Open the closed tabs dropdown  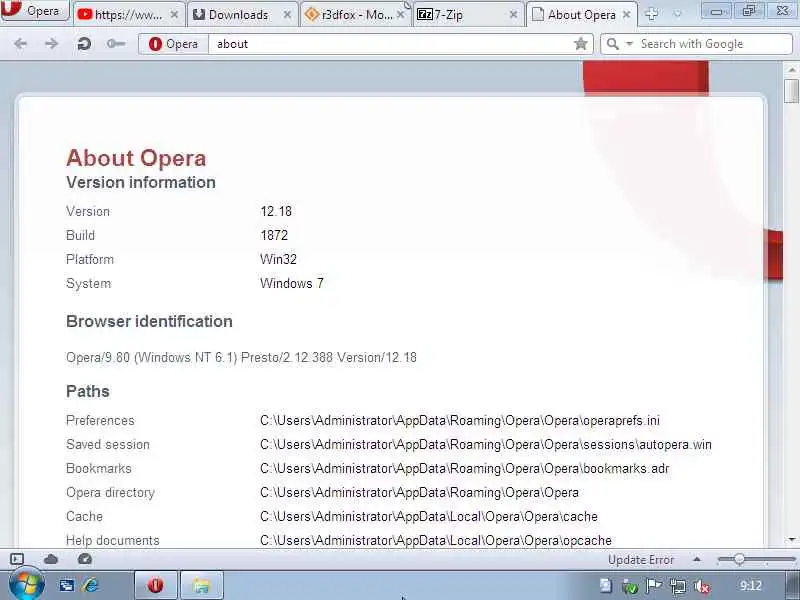[x=677, y=14]
